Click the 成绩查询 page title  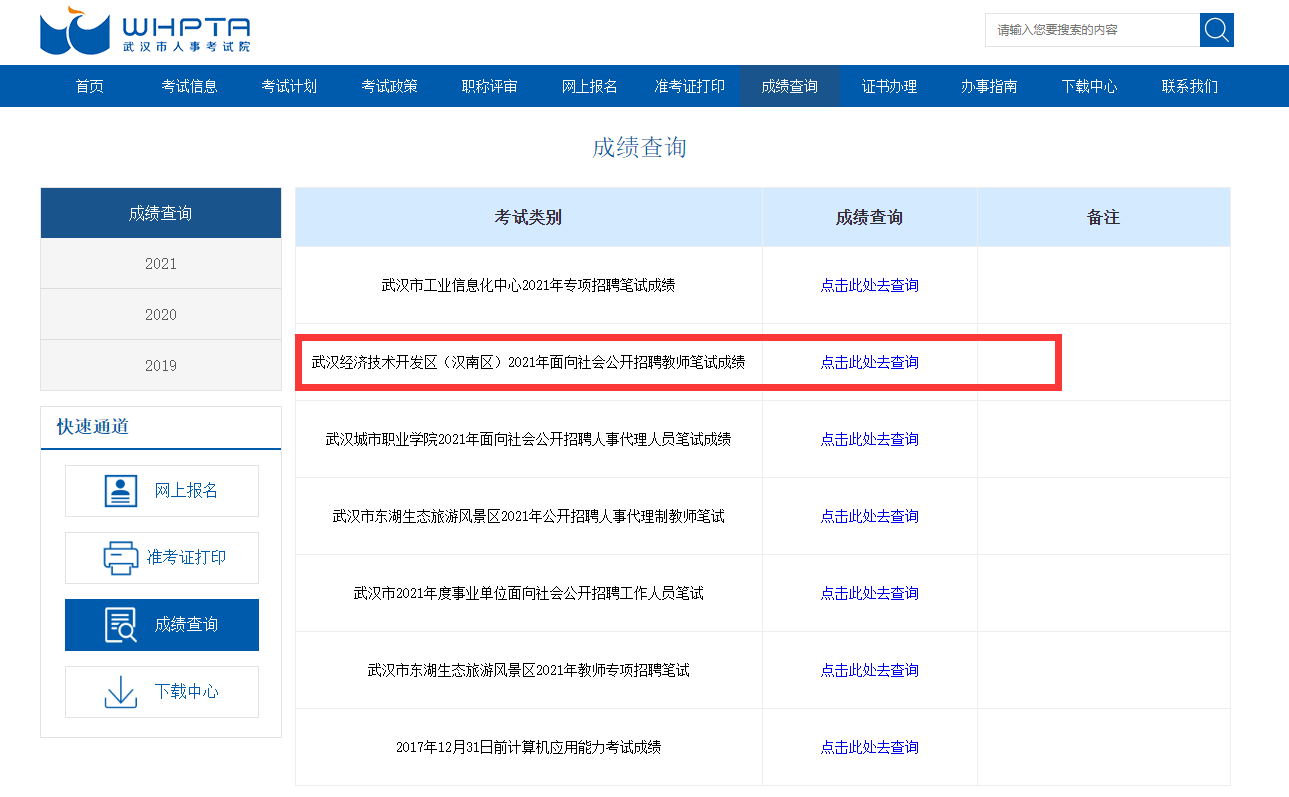click(640, 148)
